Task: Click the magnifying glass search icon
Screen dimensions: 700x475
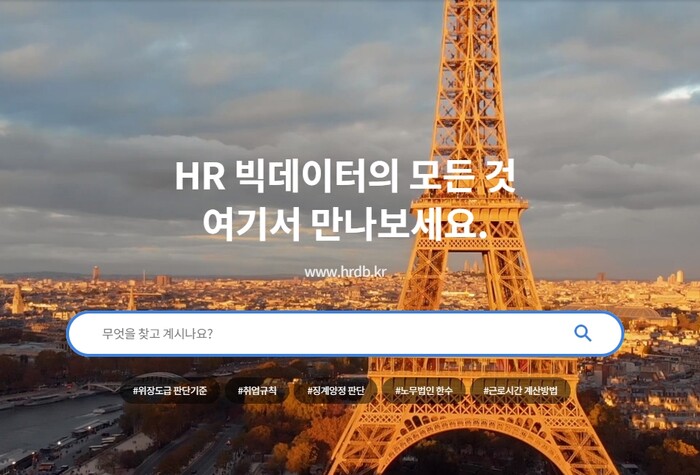Action: click(583, 333)
